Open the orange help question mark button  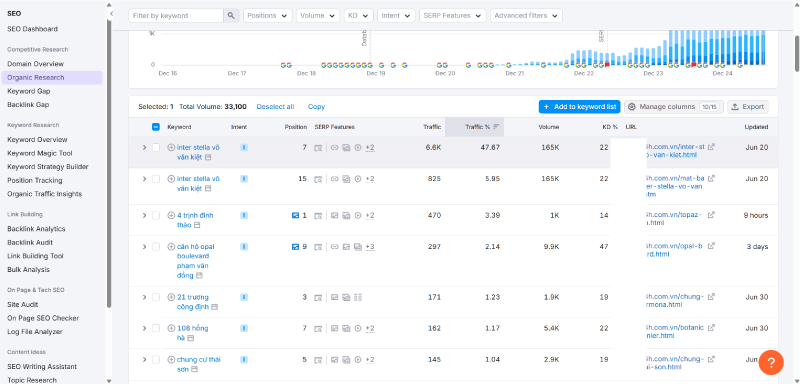771,363
